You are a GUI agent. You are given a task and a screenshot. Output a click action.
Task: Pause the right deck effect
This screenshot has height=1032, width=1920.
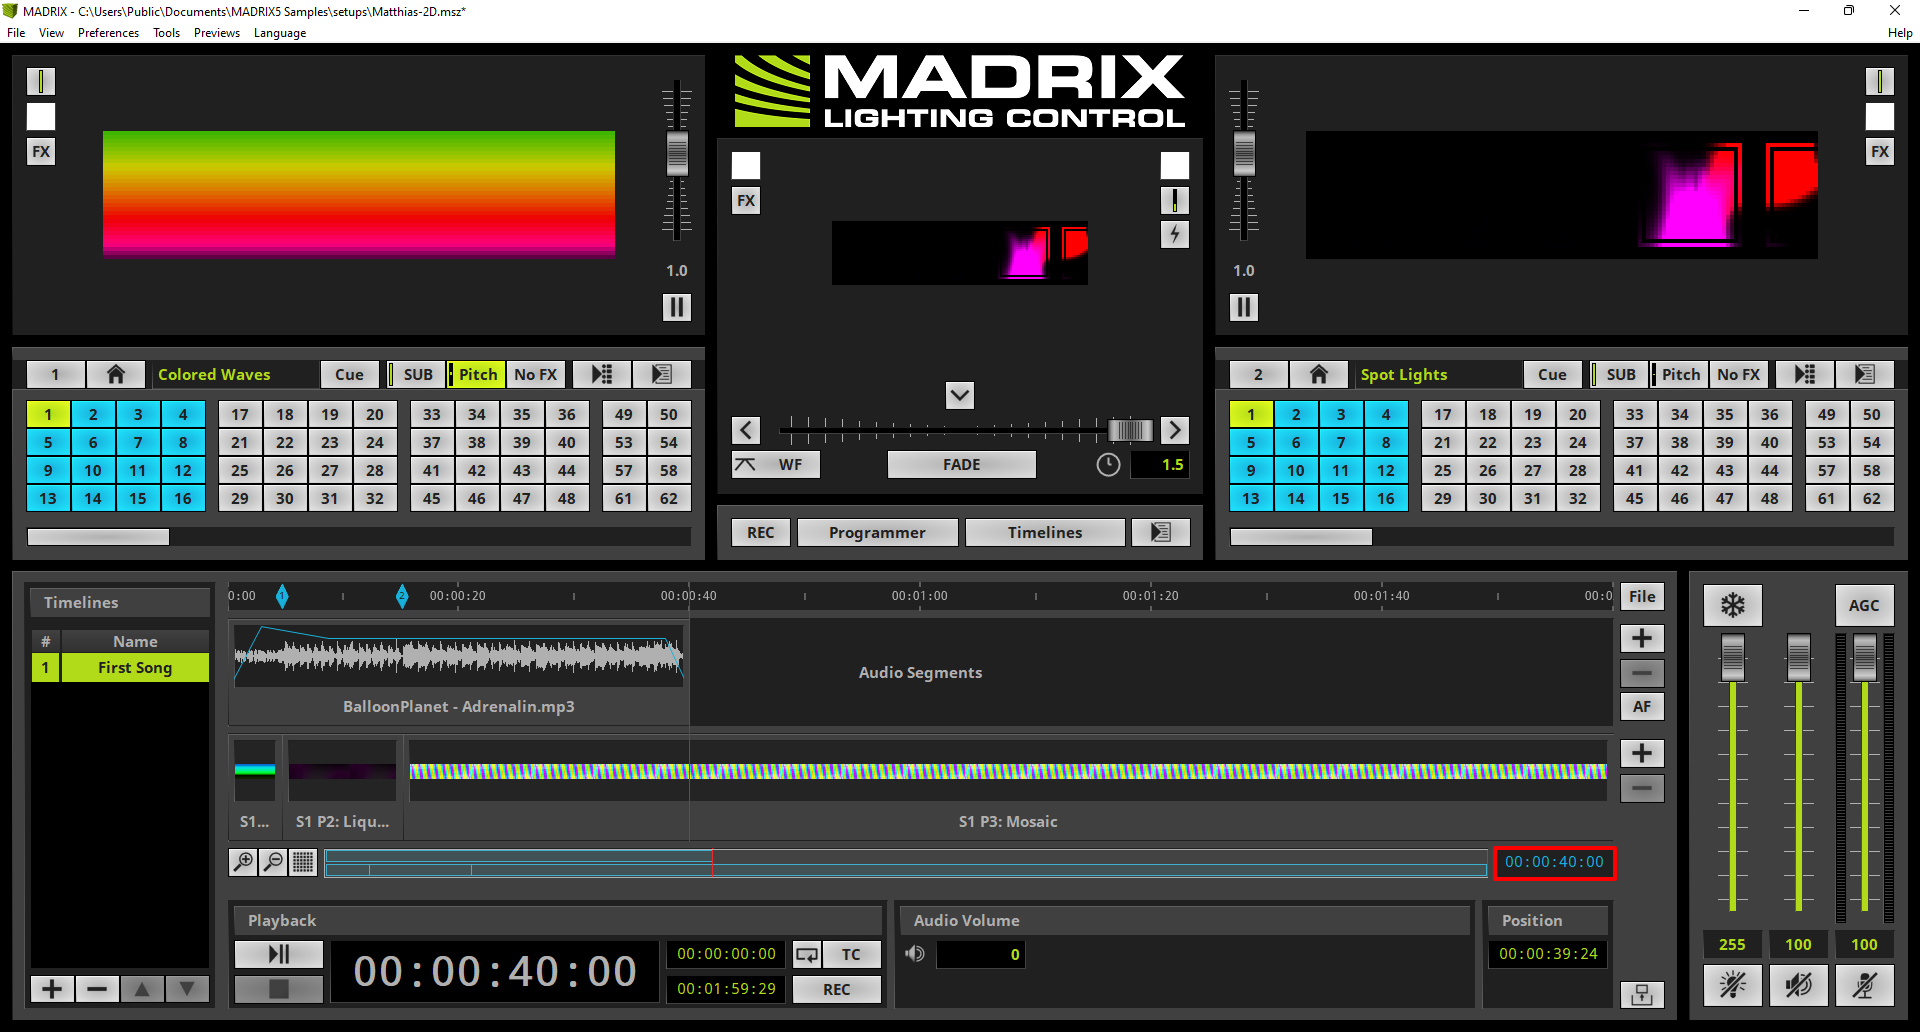coord(1243,307)
